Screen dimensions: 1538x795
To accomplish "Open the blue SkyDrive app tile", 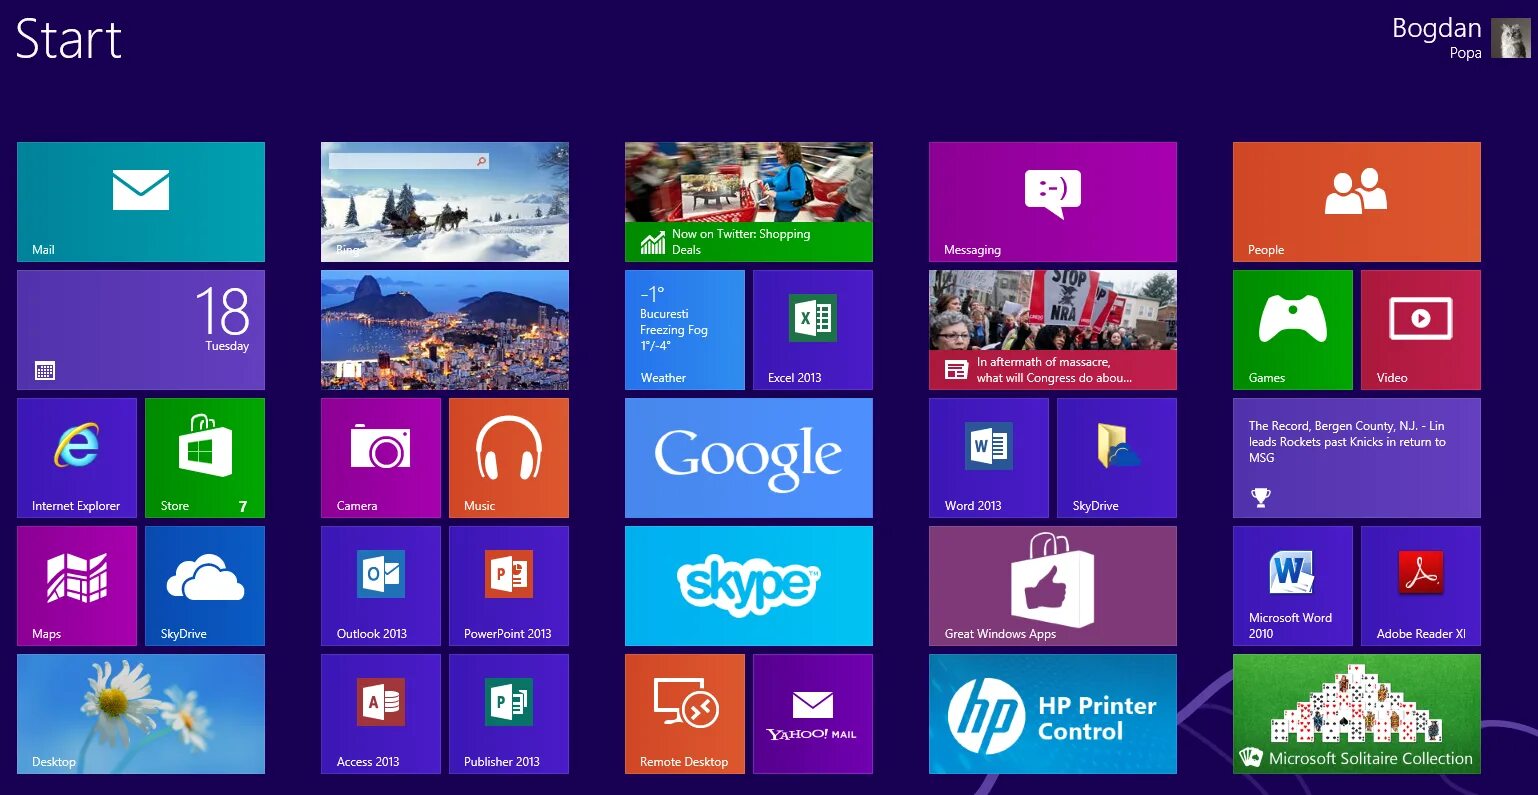I will pyautogui.click(x=205, y=586).
